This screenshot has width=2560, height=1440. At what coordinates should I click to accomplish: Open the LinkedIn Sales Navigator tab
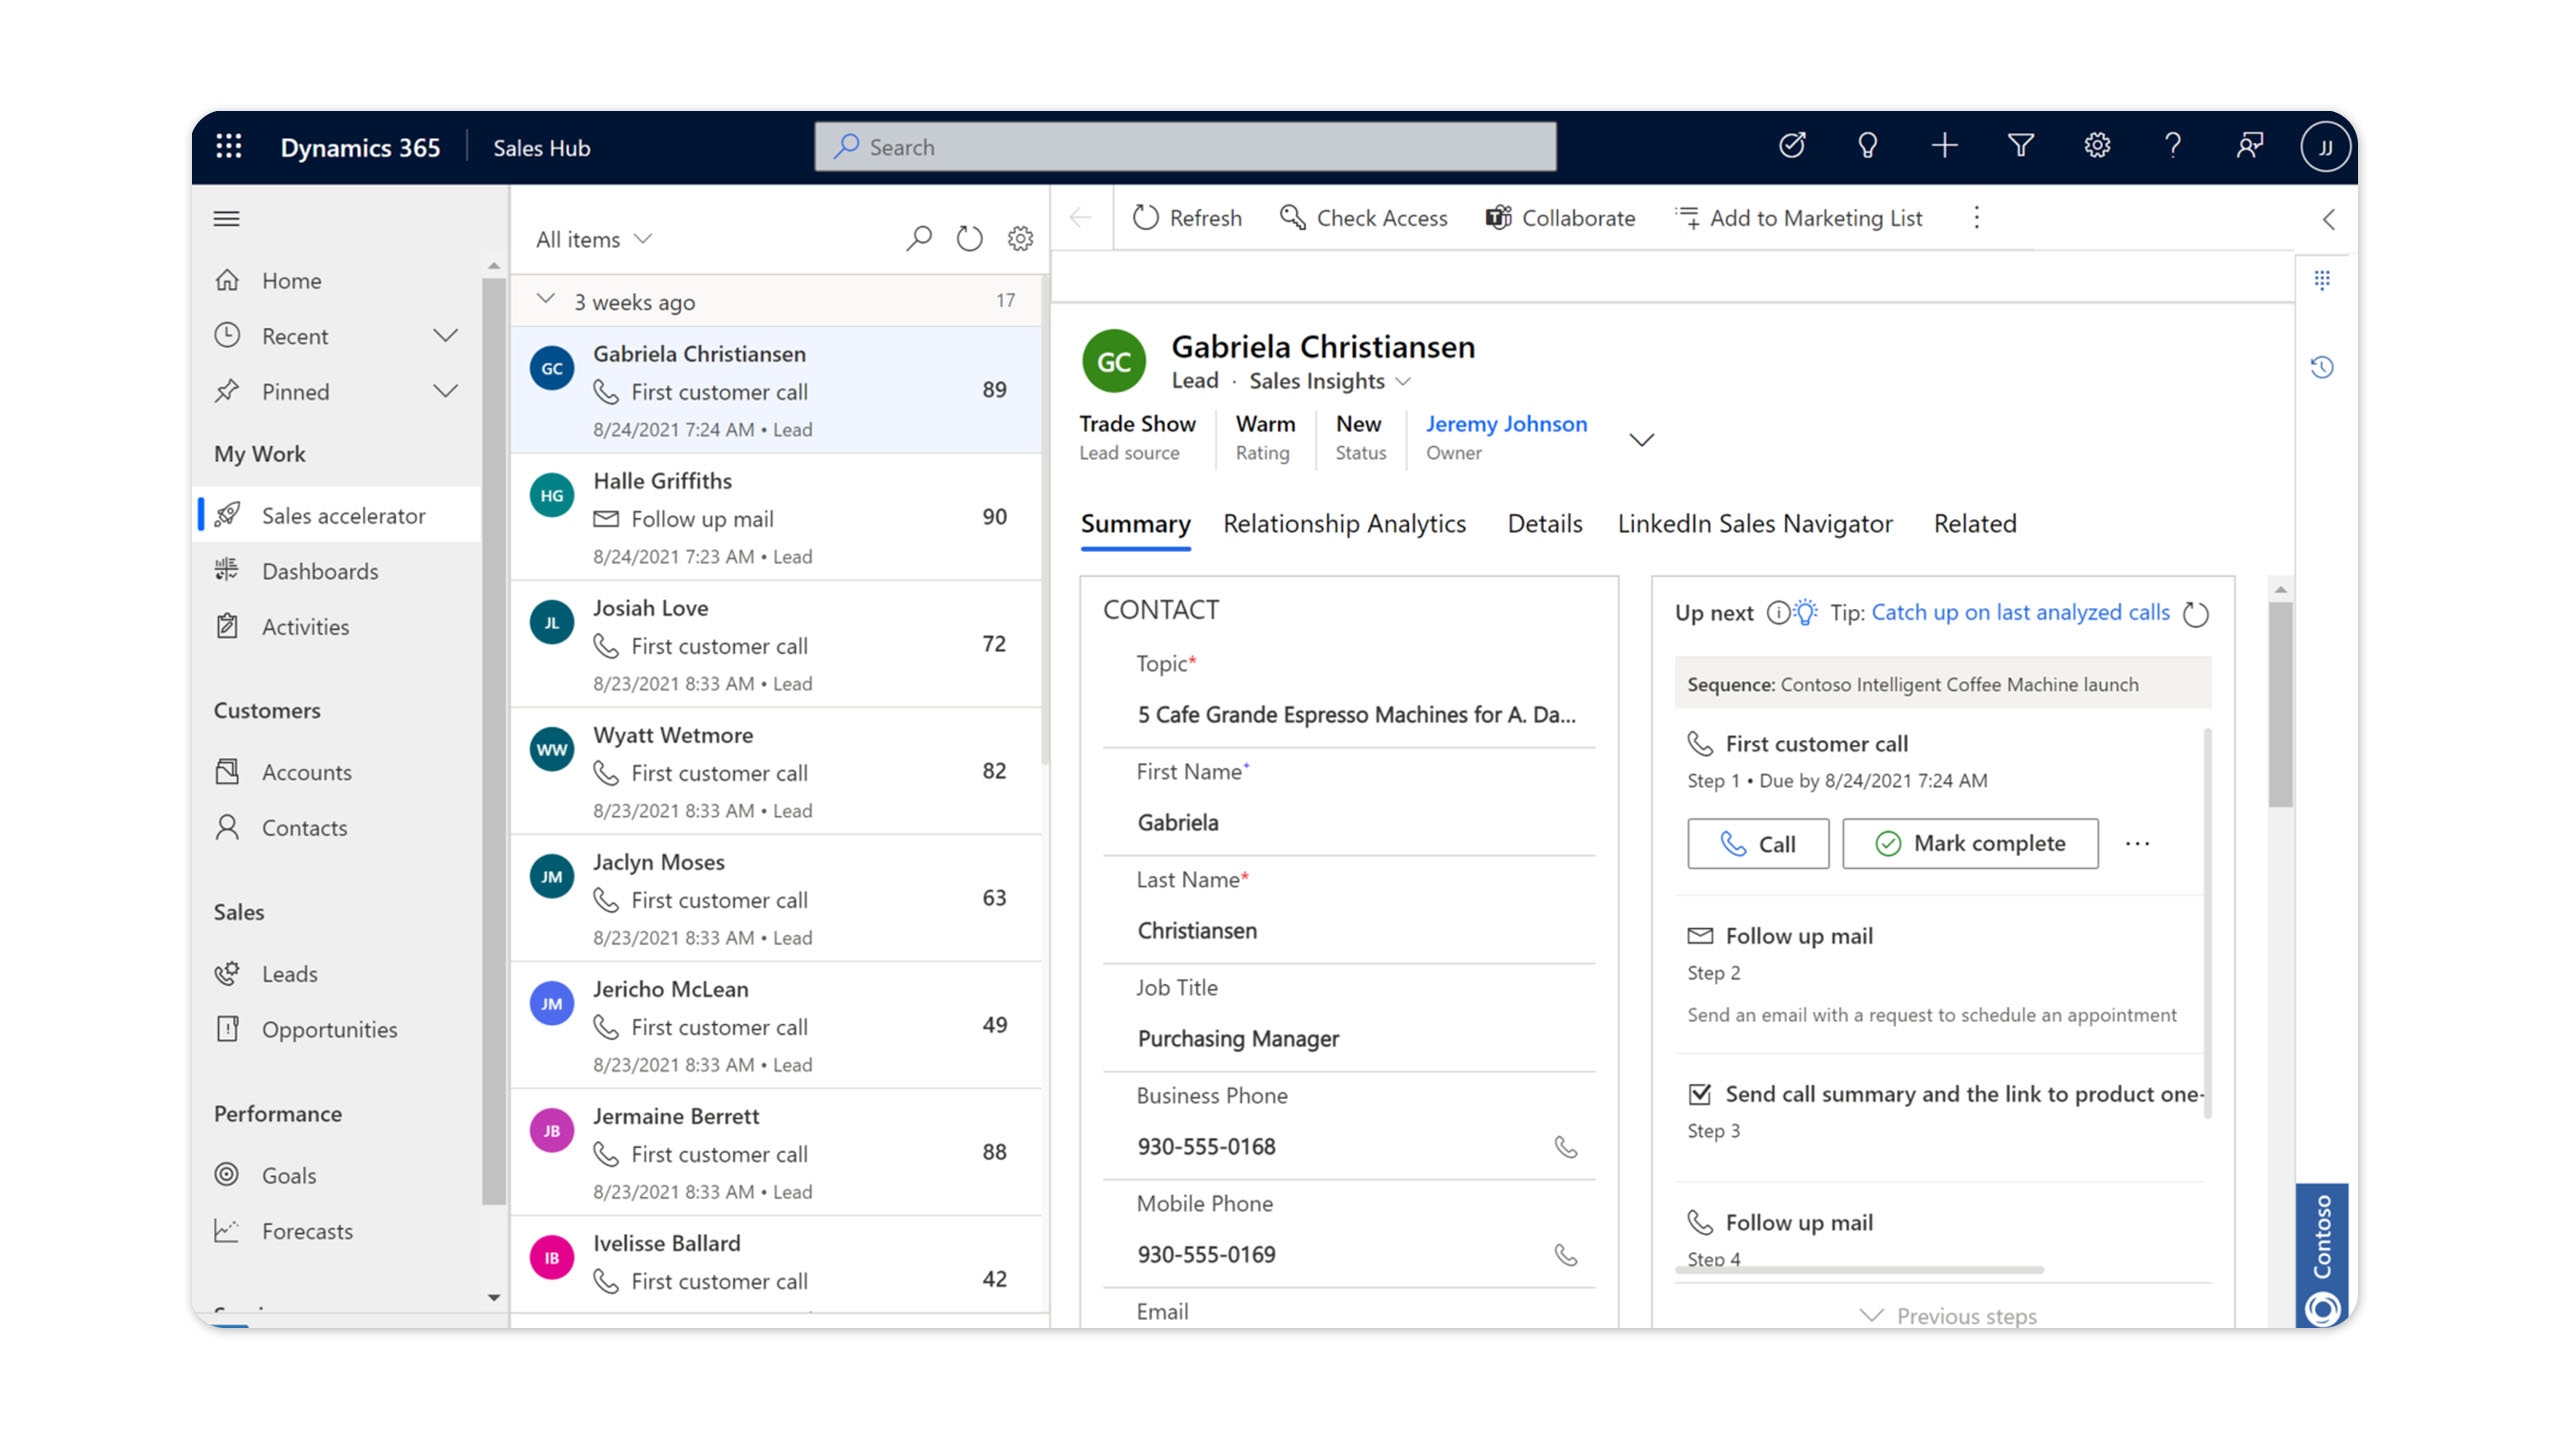pos(1755,523)
